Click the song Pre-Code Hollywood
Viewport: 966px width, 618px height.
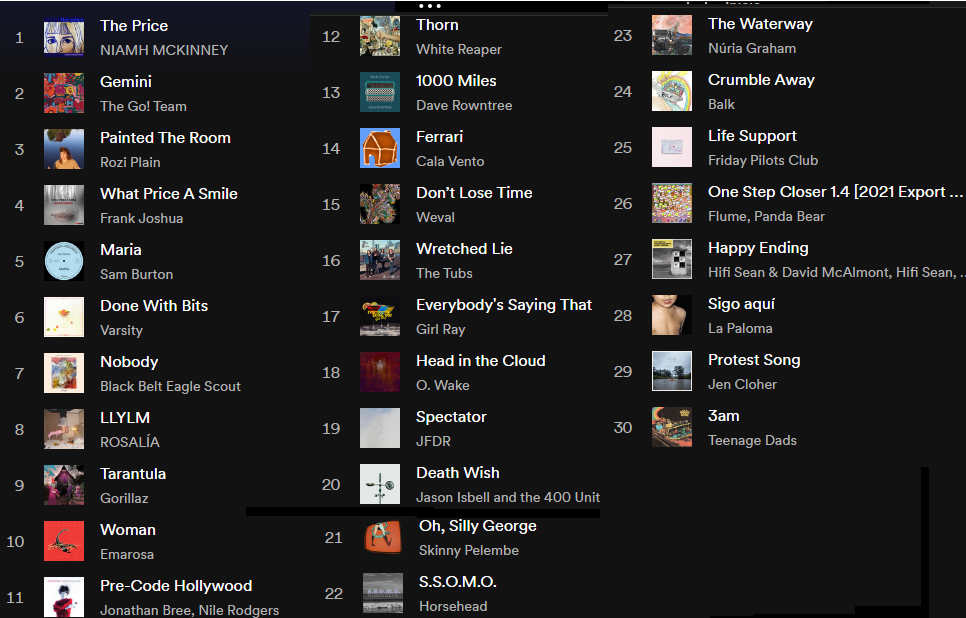[176, 585]
